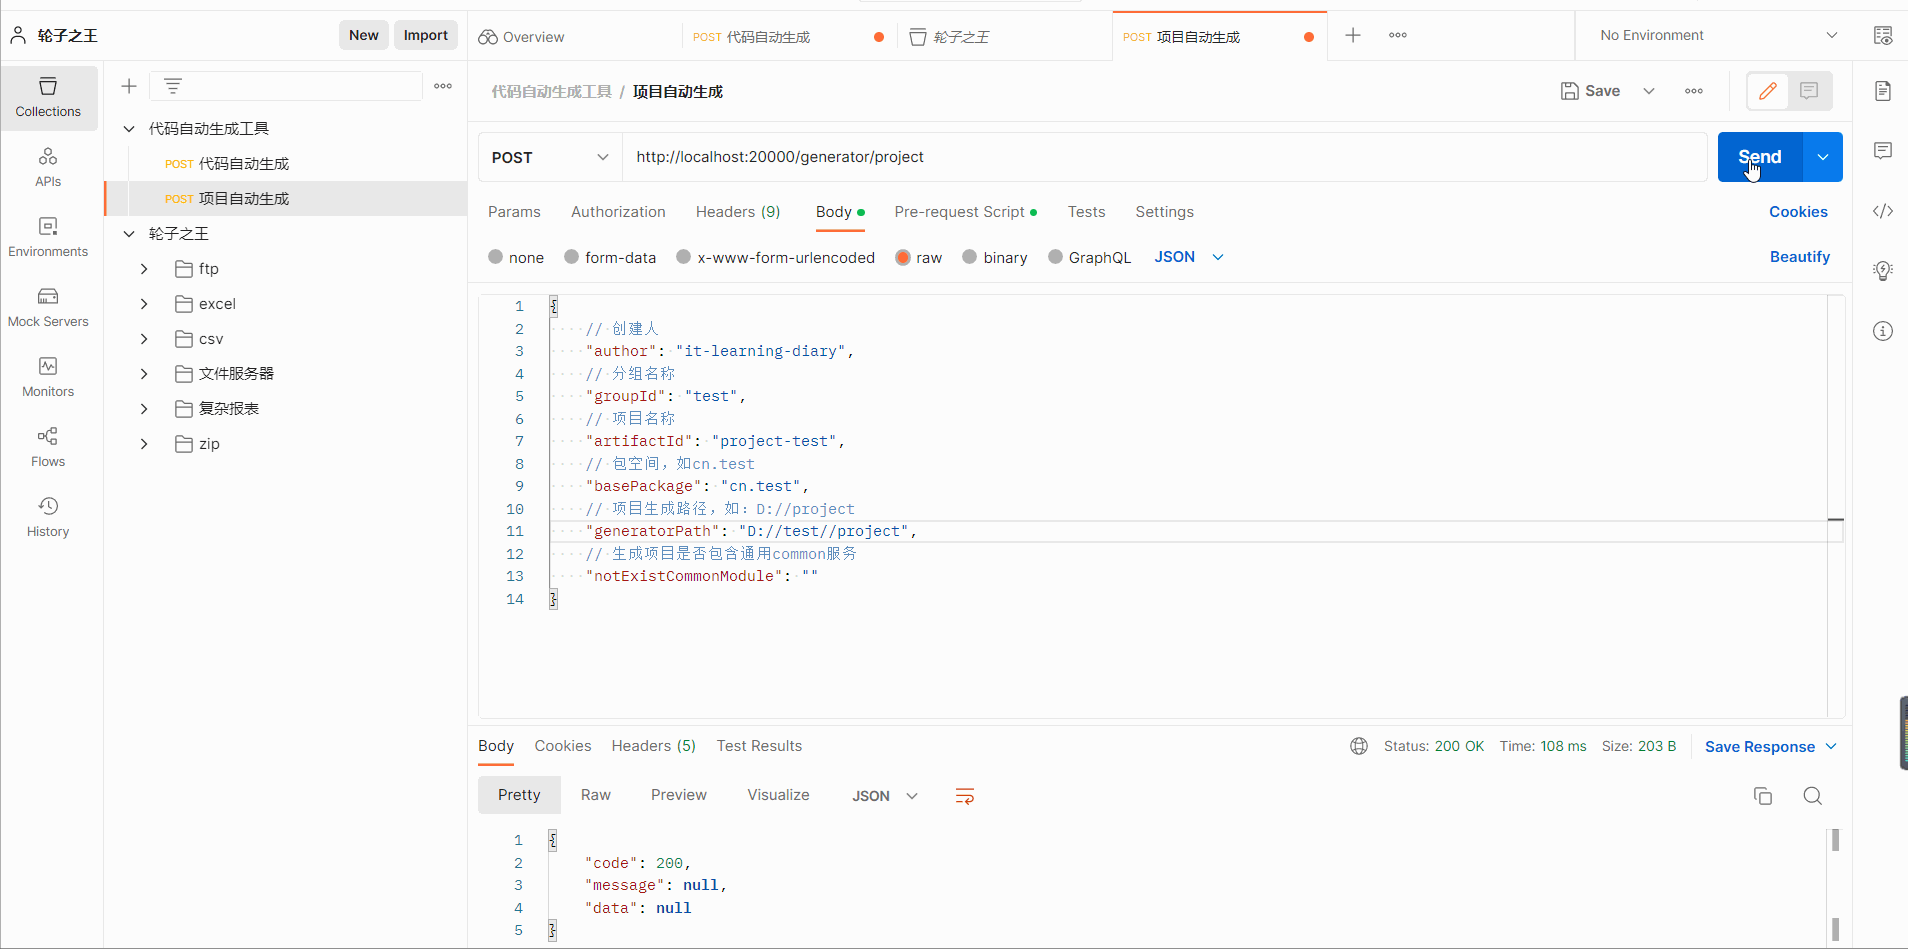Open the Monitors sidebar panel
Image resolution: width=1908 pixels, height=949 pixels.
tap(48, 378)
